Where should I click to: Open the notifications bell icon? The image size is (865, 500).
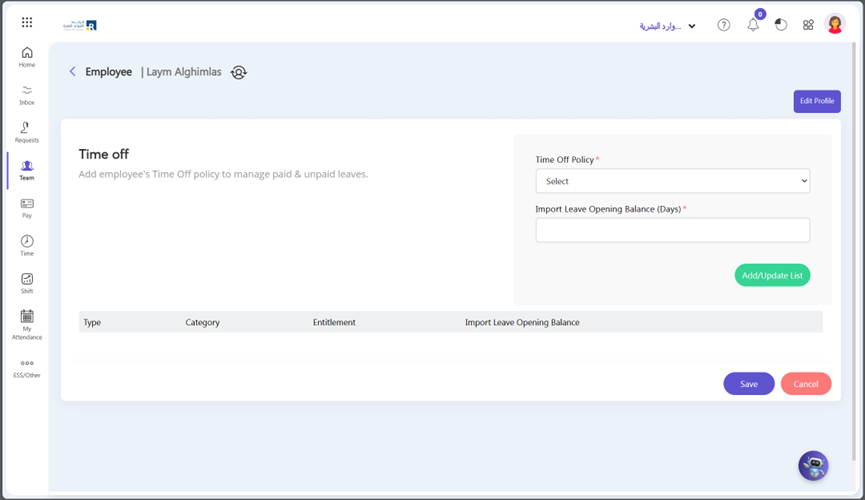(753, 25)
